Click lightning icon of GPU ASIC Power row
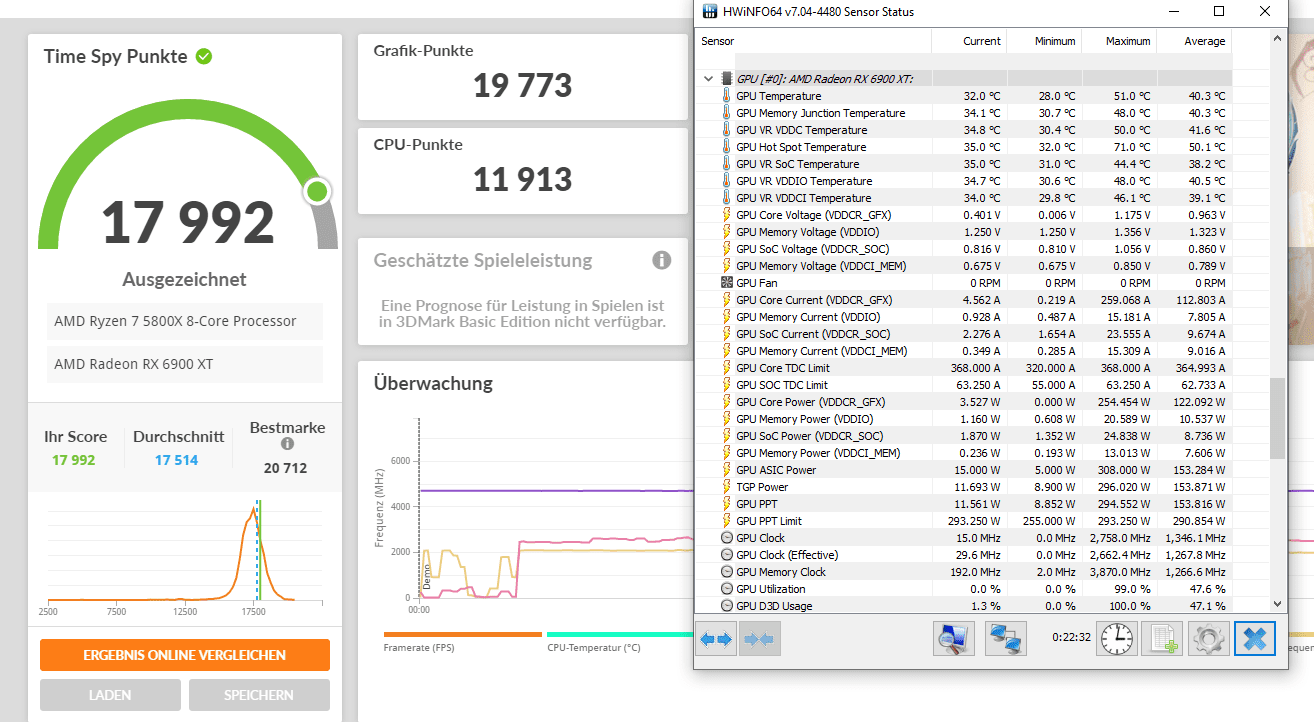The width and height of the screenshot is (1314, 722). point(727,470)
